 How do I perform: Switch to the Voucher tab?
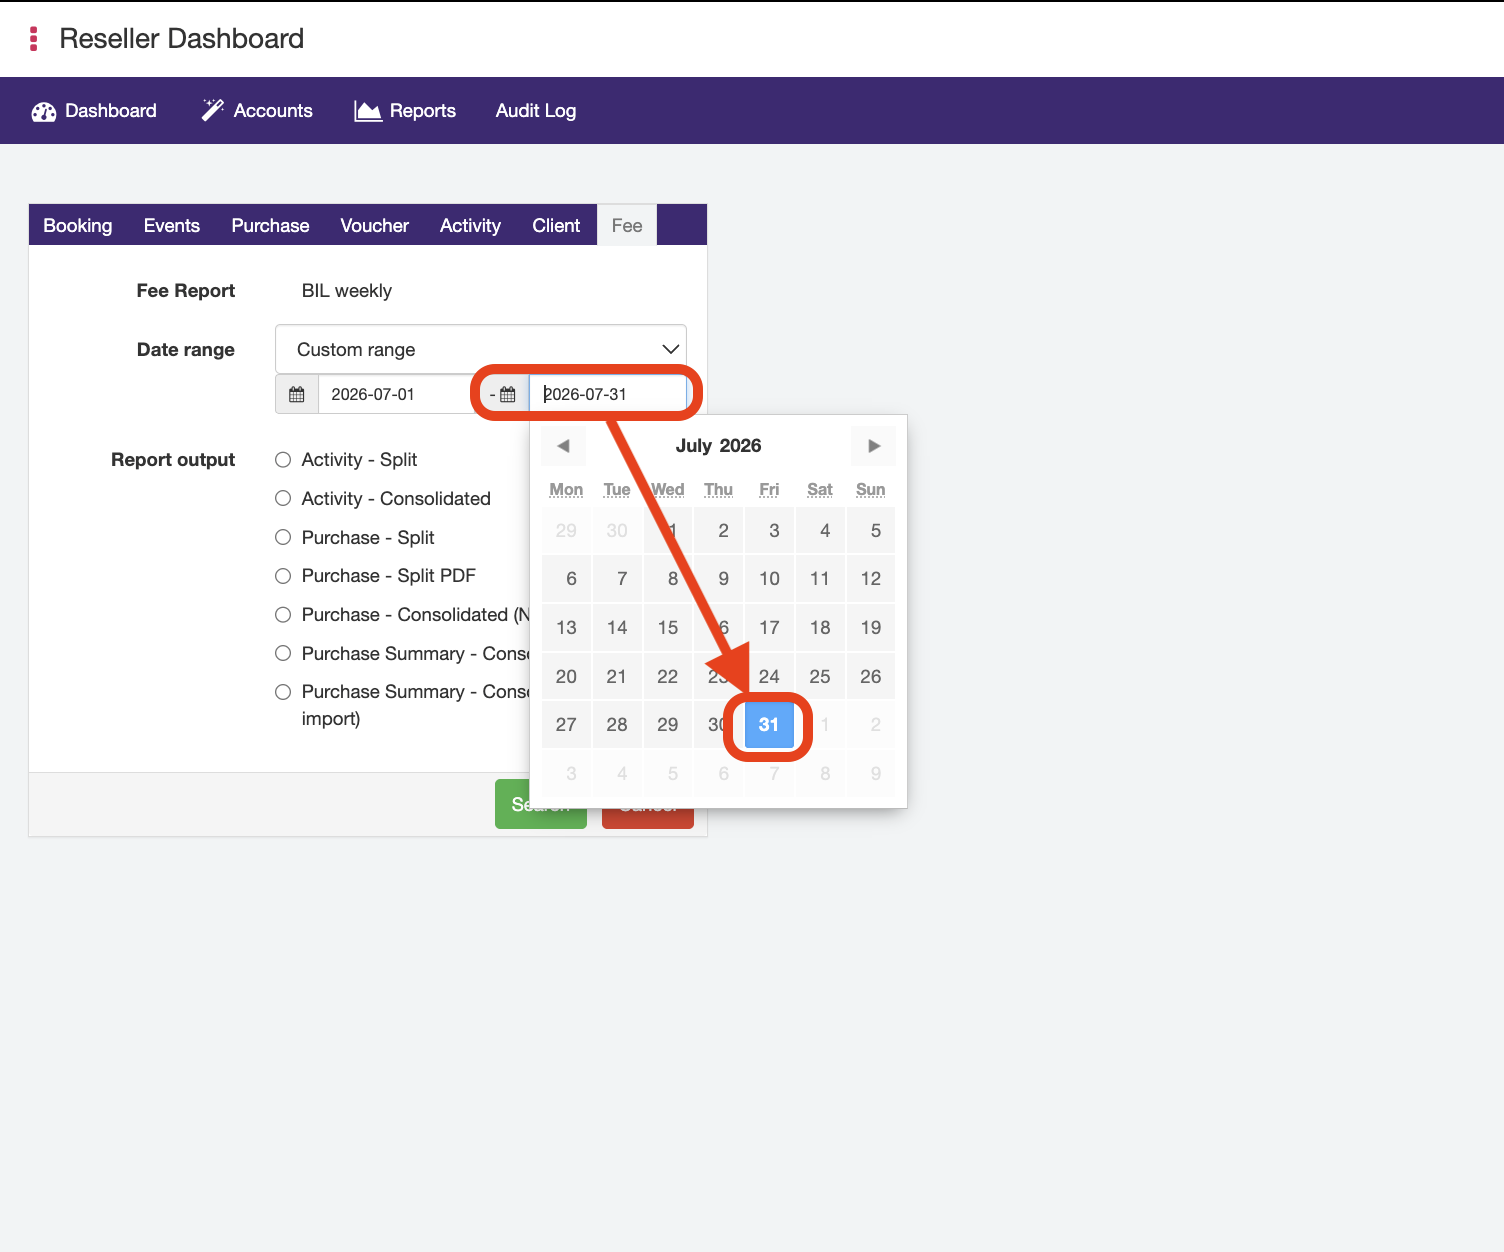coord(374,225)
